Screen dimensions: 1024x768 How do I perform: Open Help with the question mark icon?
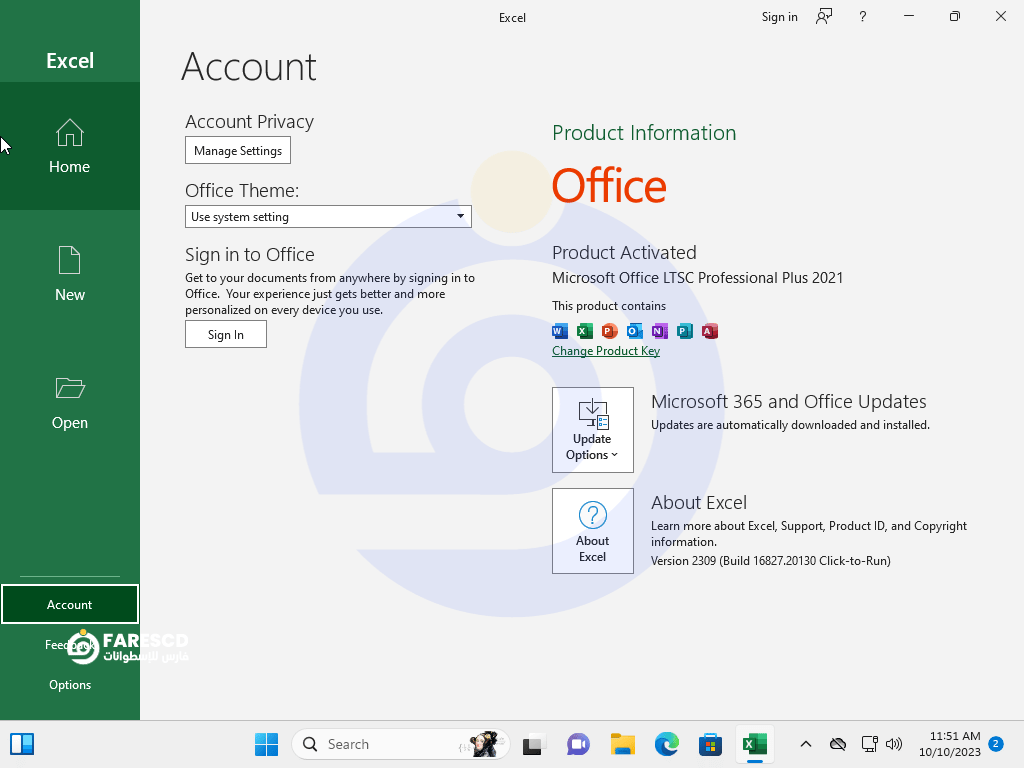point(863,17)
